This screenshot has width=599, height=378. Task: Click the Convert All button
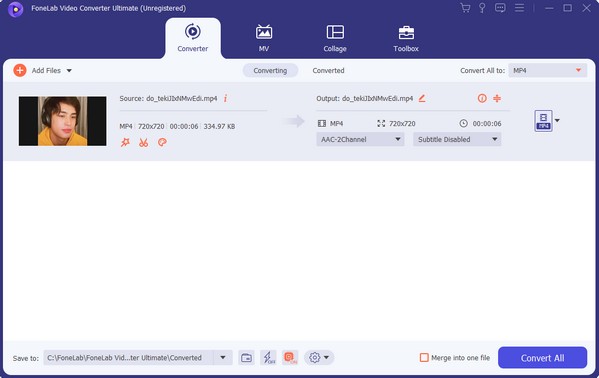tap(542, 358)
